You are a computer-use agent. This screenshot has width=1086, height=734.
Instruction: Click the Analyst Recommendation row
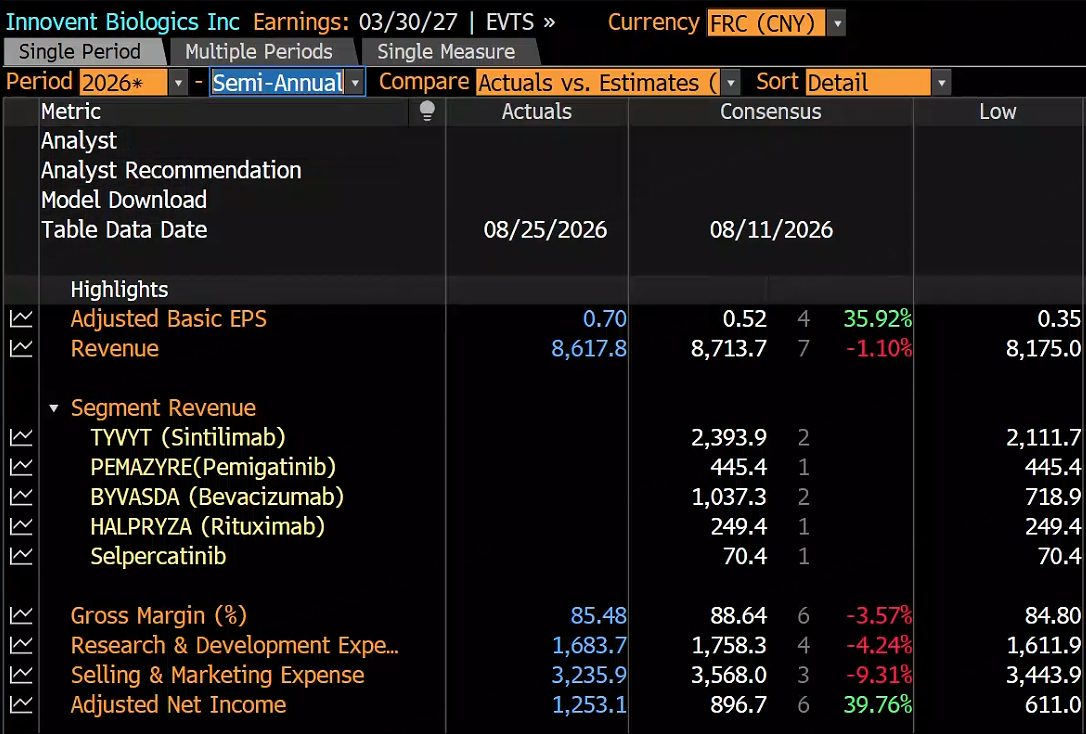(x=171, y=170)
